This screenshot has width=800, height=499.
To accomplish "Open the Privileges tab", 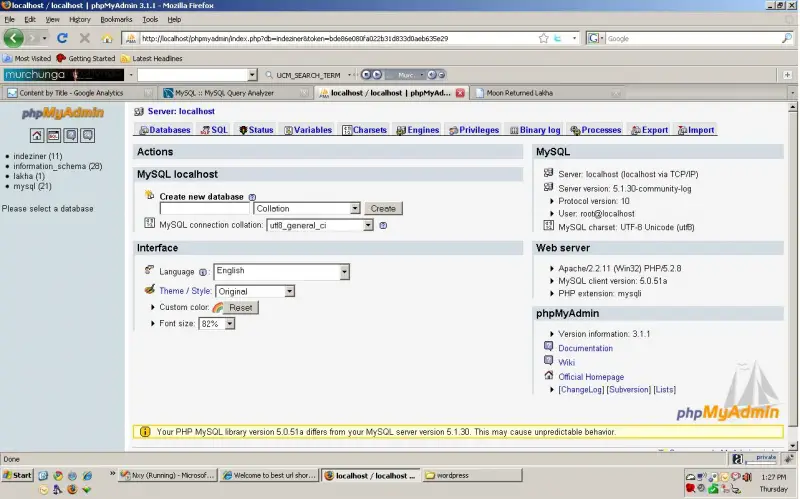I will 474,130.
